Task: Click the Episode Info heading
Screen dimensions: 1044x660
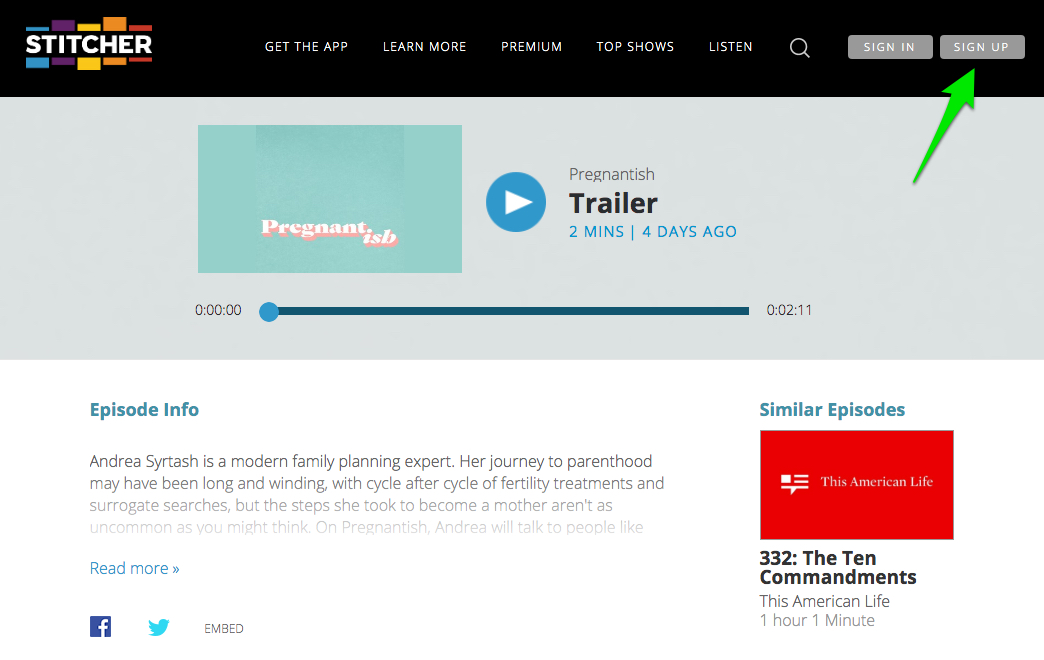Action: (144, 410)
